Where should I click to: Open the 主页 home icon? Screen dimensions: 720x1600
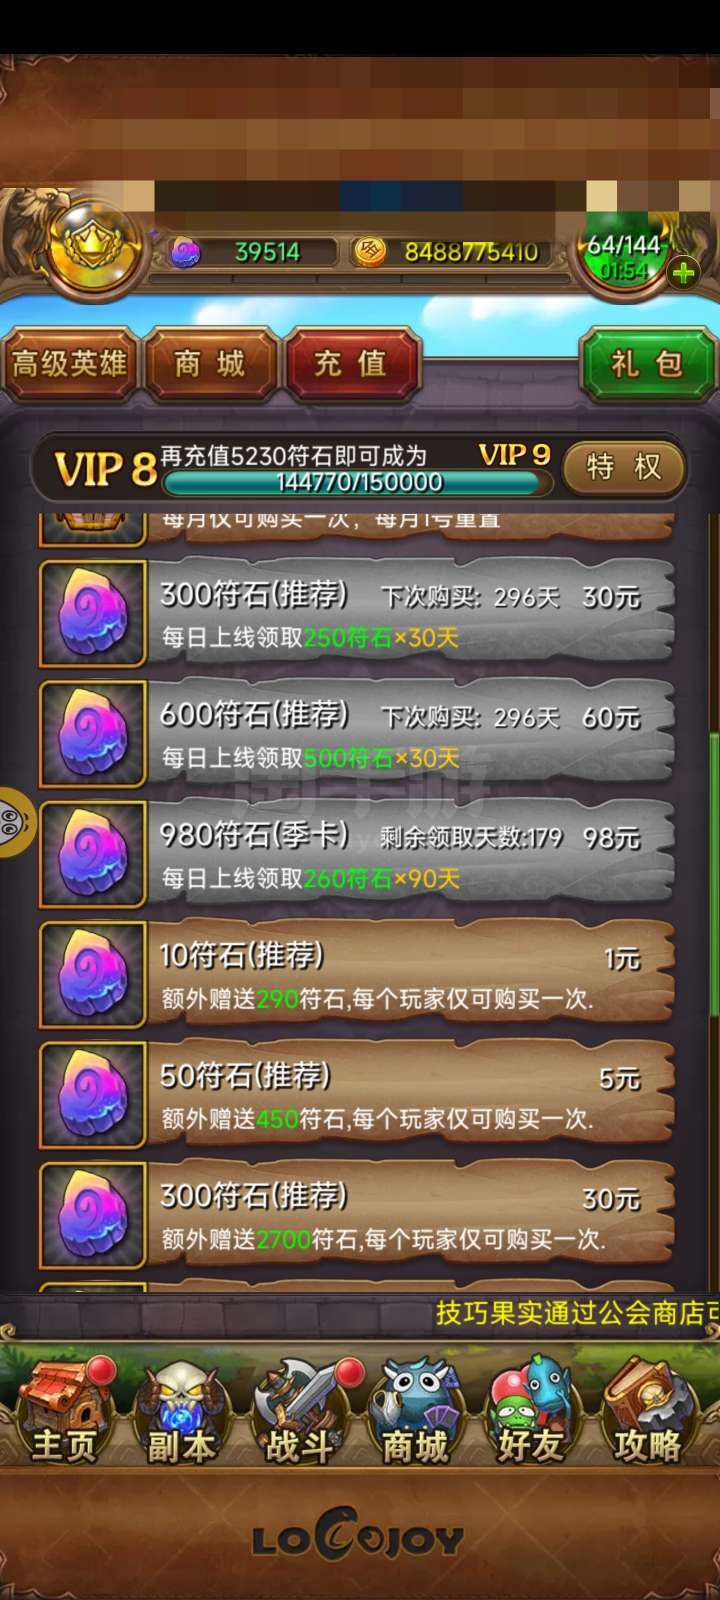pyautogui.click(x=65, y=1410)
